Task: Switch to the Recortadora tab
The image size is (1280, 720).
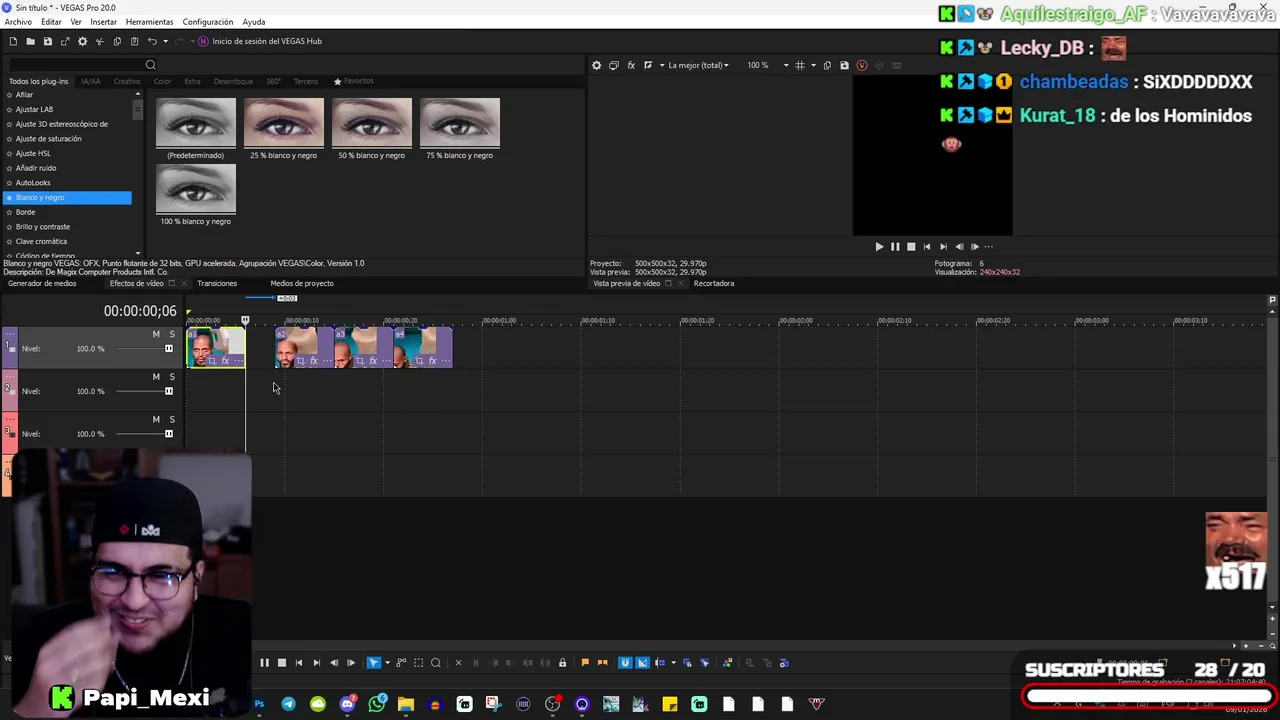Action: [x=714, y=283]
